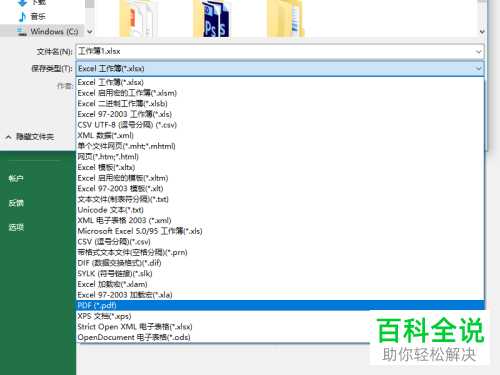Select DIF (数据交换格式)(*.dif) option
500x375 pixels.
pos(280,263)
